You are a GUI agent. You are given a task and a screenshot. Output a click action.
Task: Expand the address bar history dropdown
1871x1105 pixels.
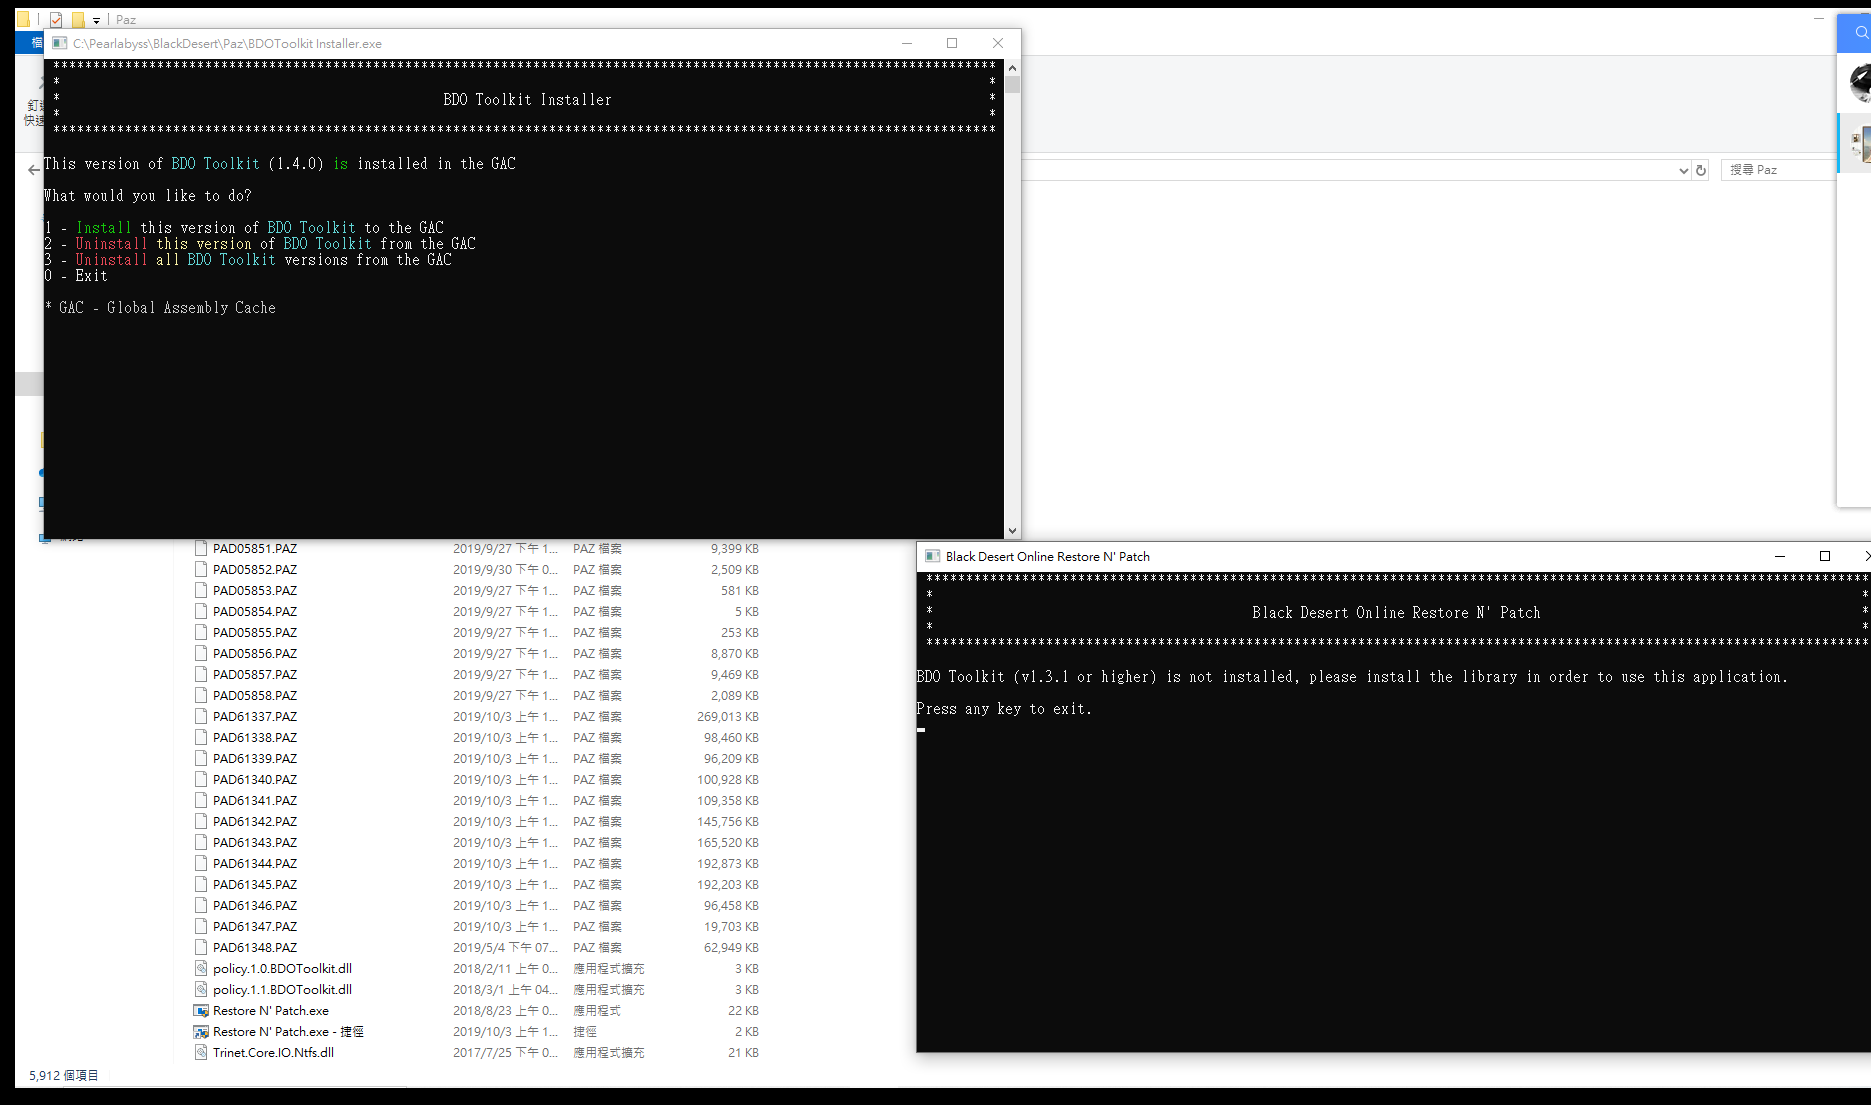click(x=1683, y=171)
